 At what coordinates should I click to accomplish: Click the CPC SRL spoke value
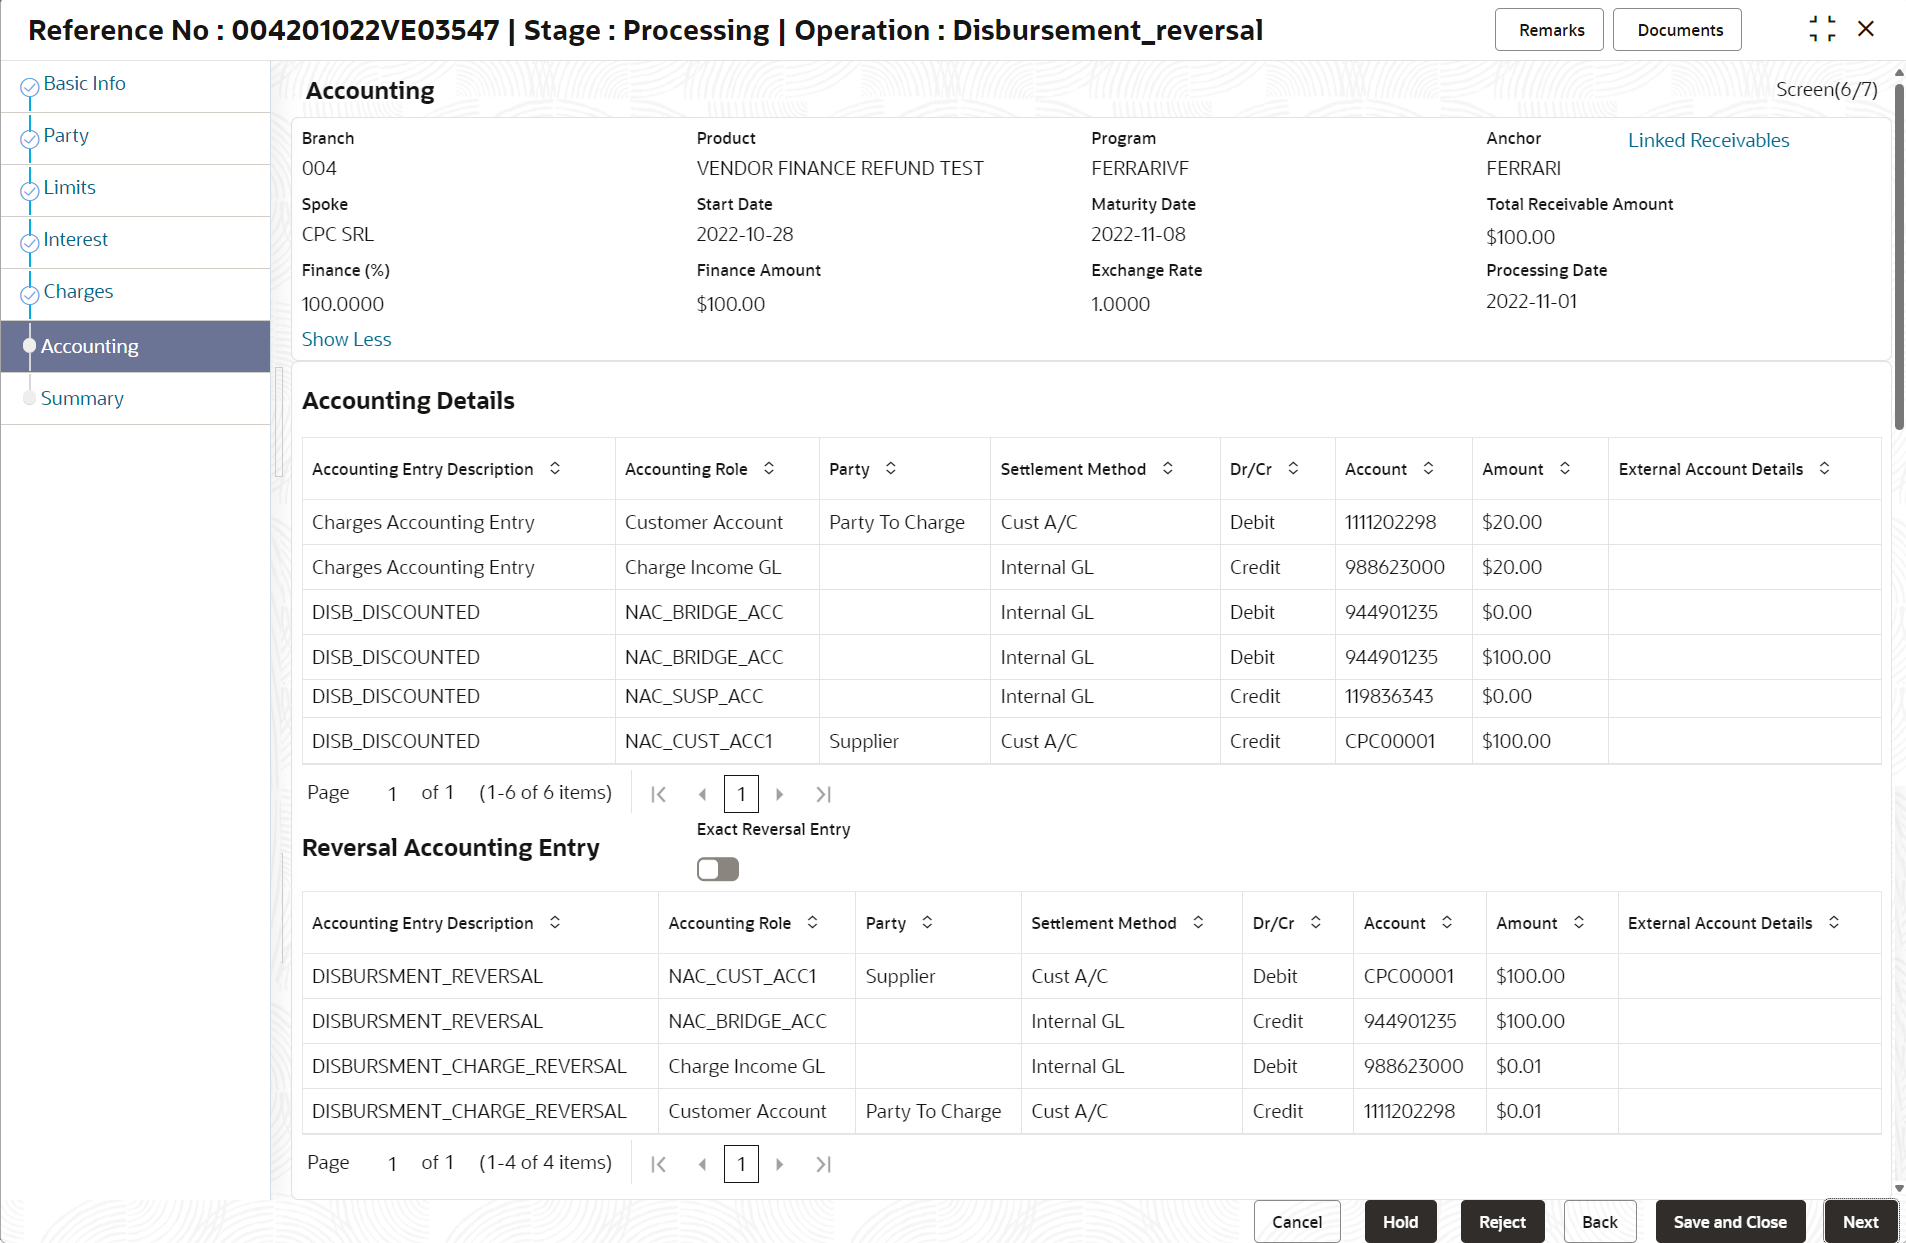(338, 234)
